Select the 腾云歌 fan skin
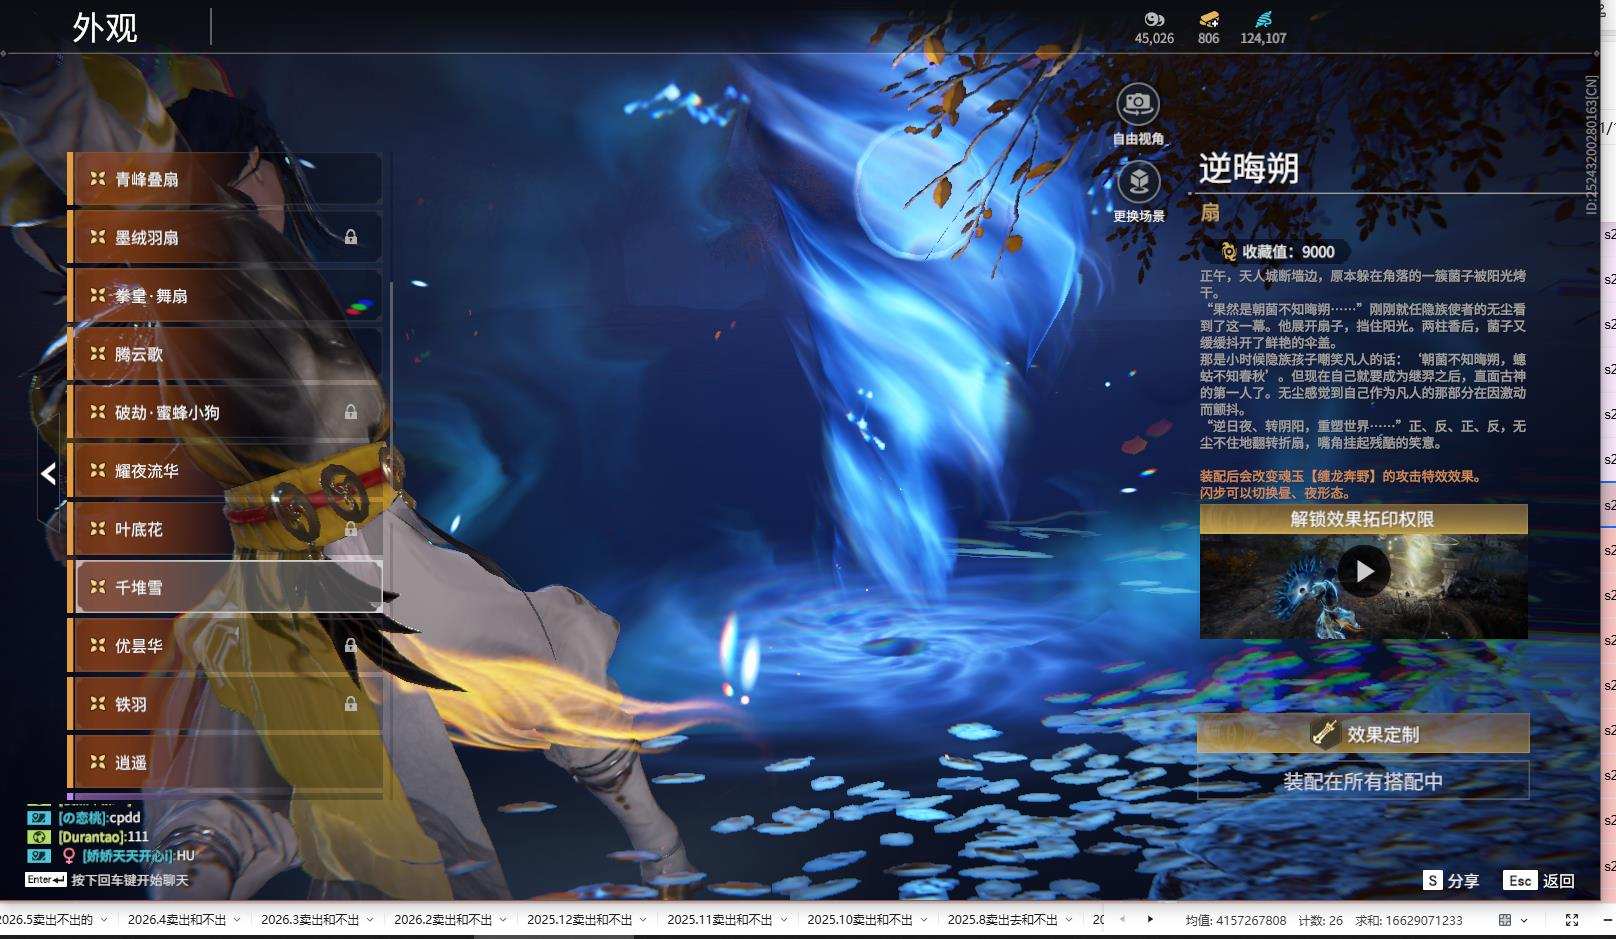 [x=225, y=354]
